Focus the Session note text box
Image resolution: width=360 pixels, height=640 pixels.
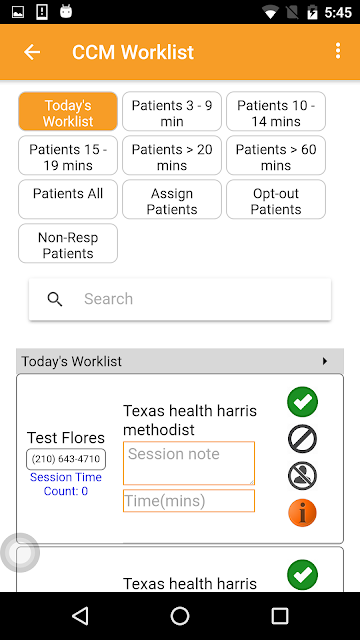[x=189, y=463]
